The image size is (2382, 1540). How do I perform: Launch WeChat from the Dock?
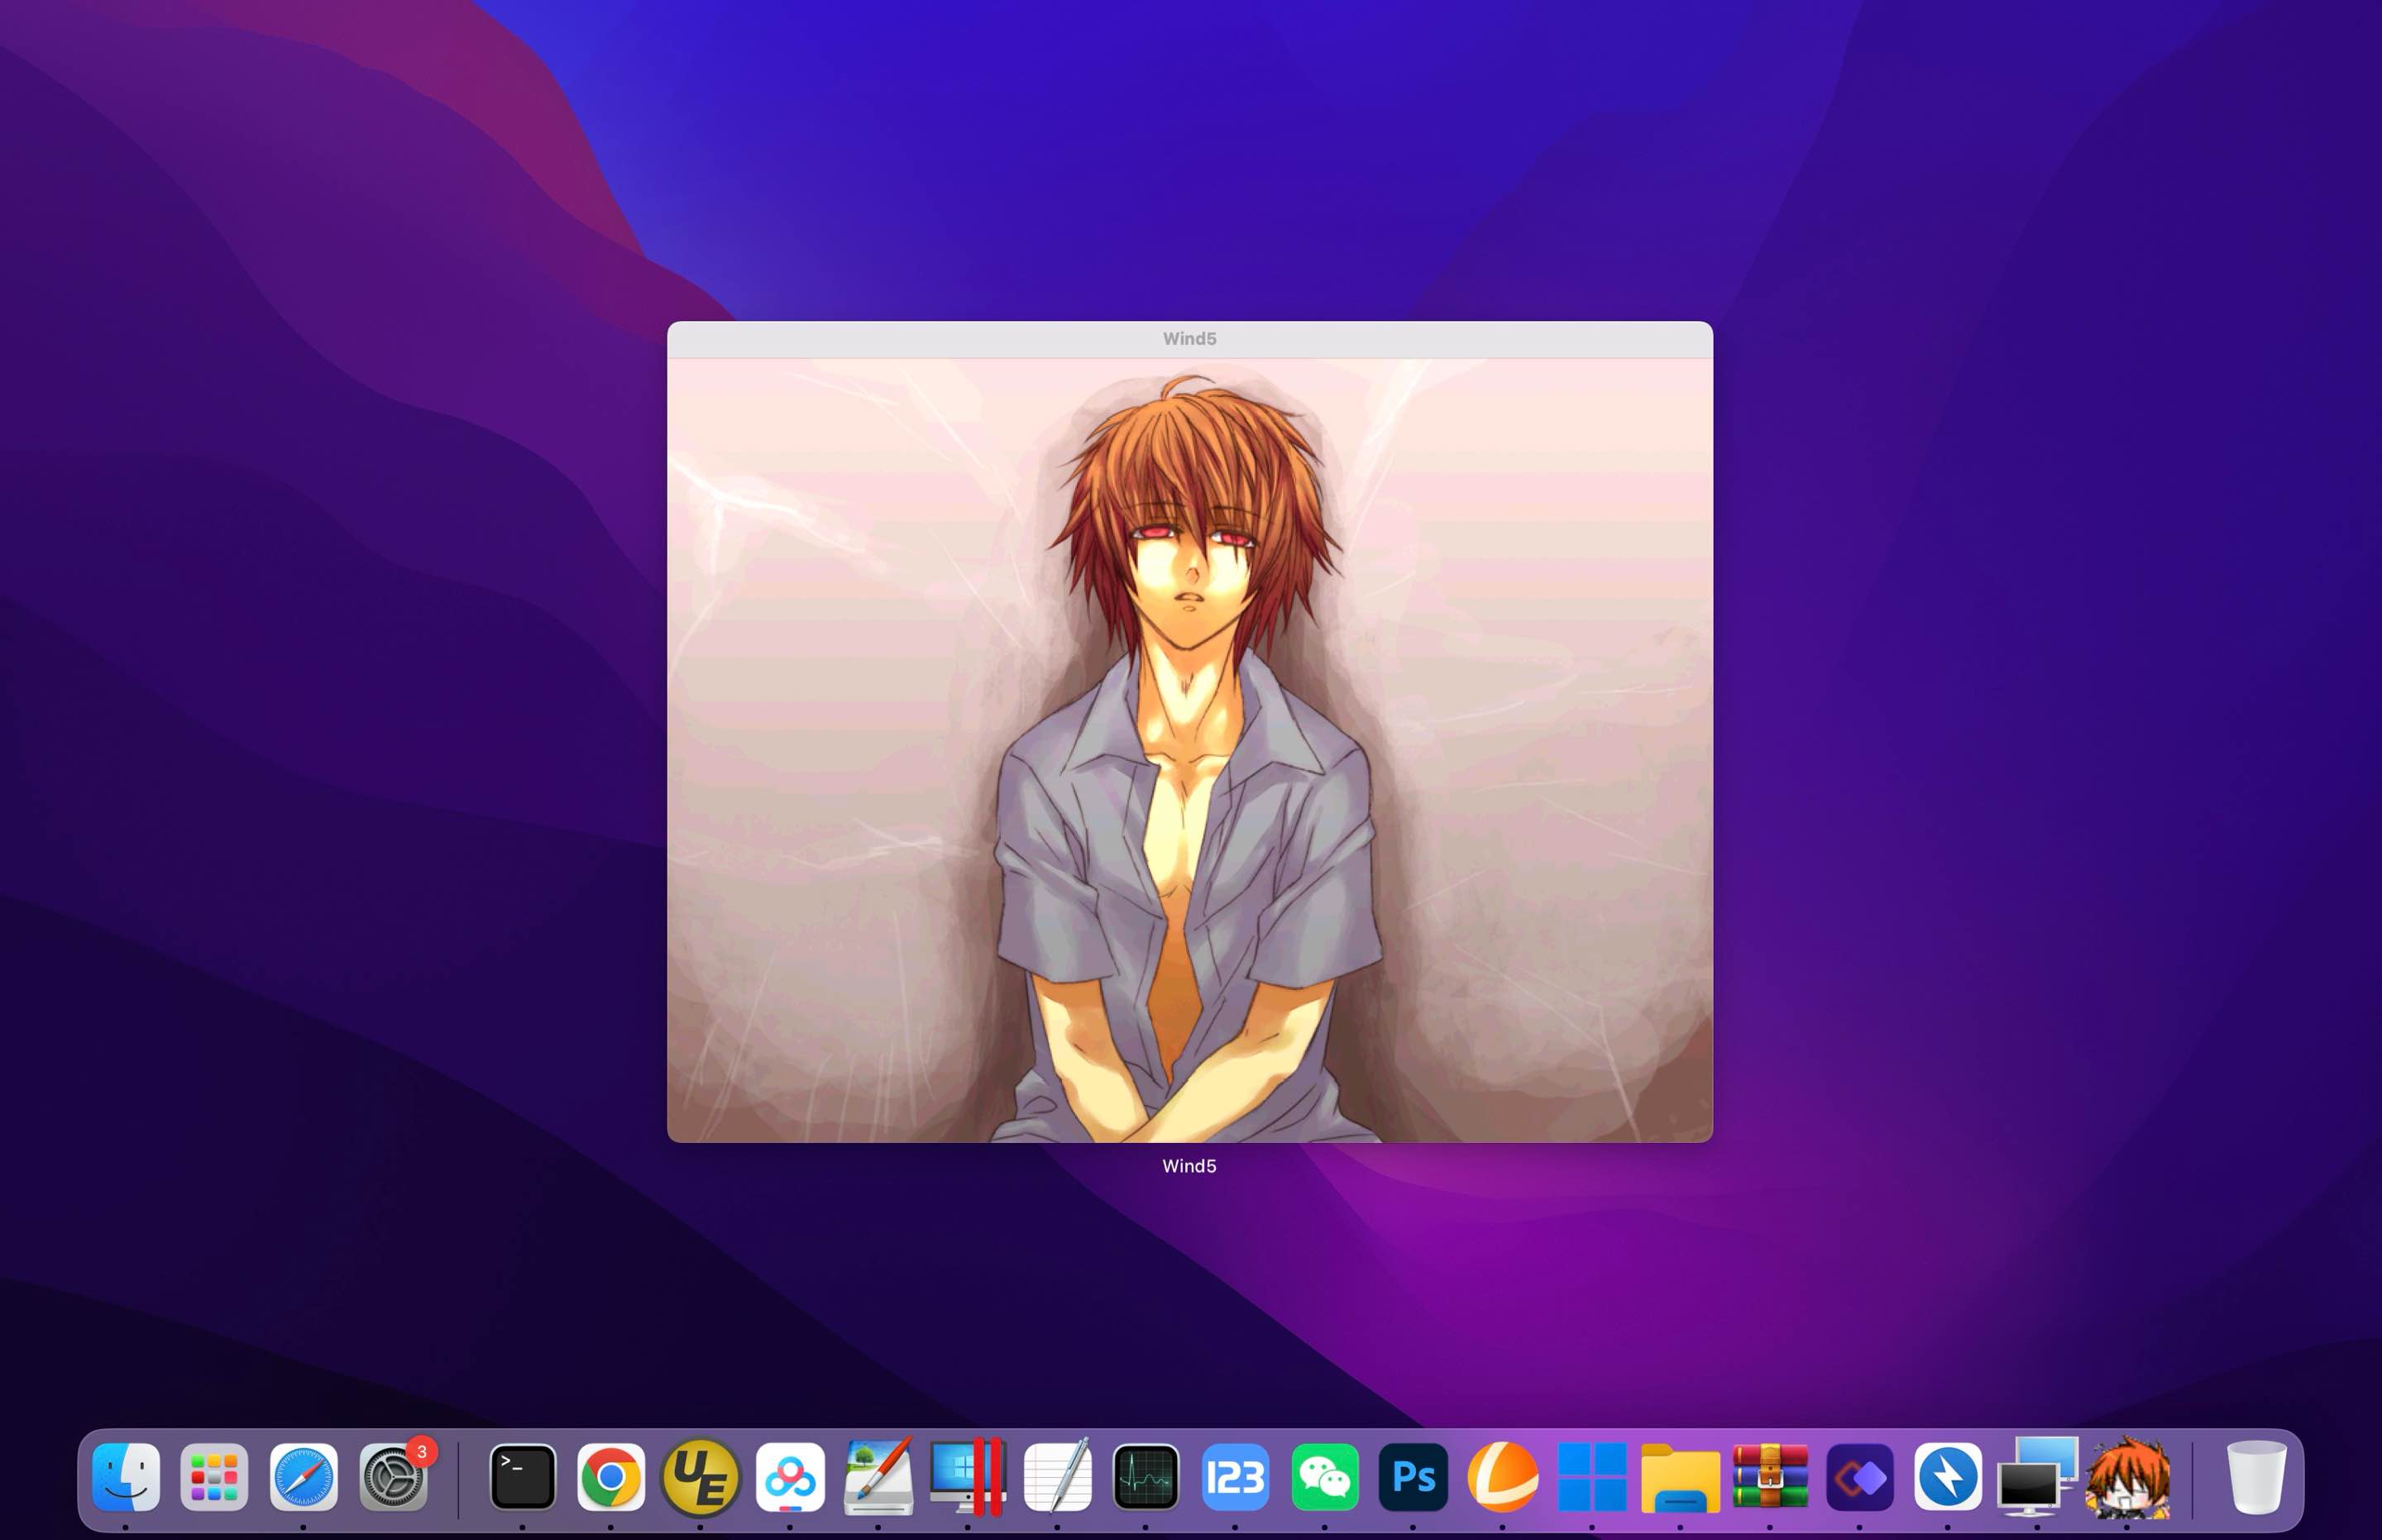(1325, 1477)
